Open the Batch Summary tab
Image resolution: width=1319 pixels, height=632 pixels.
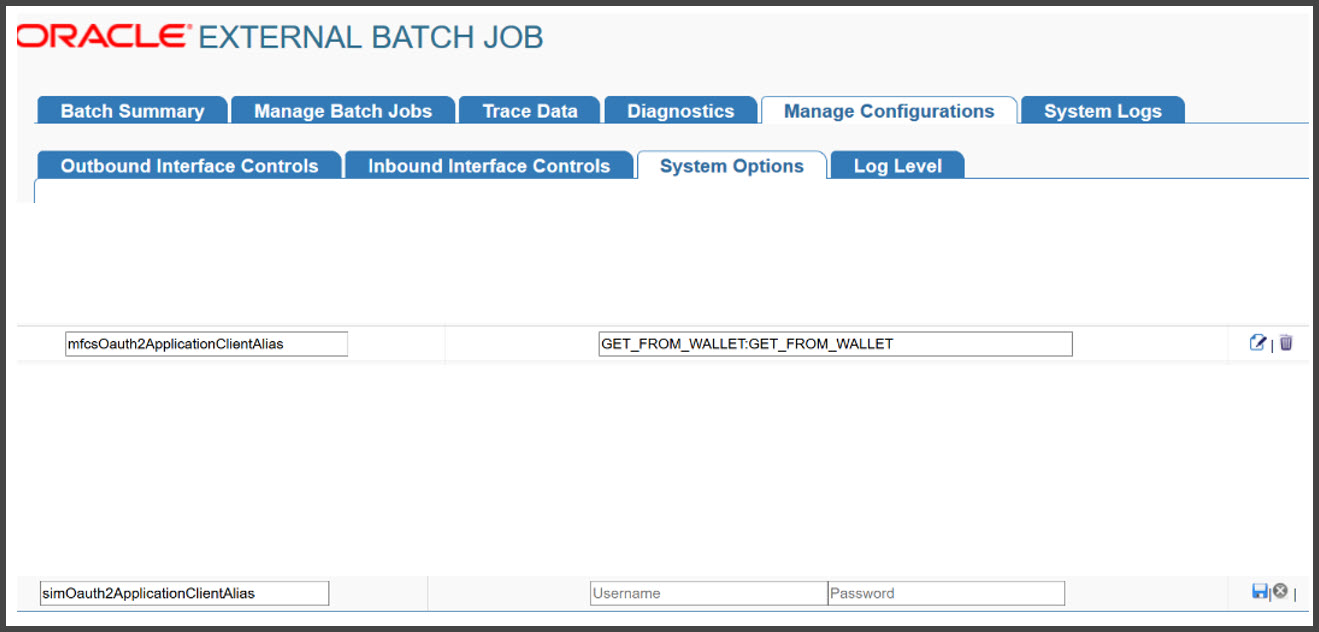coord(132,111)
